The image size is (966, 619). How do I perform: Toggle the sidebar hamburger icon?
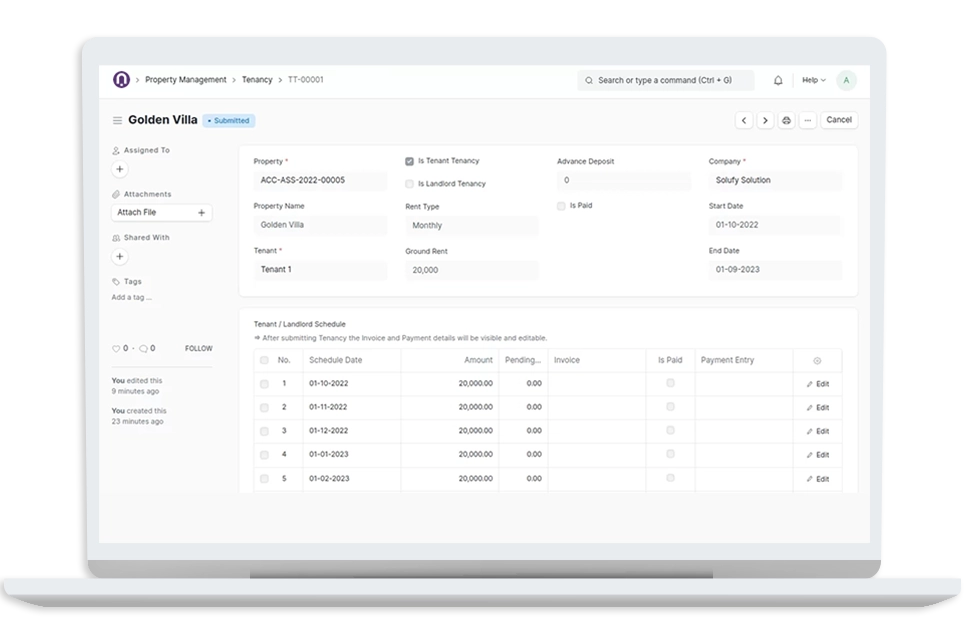pos(117,120)
